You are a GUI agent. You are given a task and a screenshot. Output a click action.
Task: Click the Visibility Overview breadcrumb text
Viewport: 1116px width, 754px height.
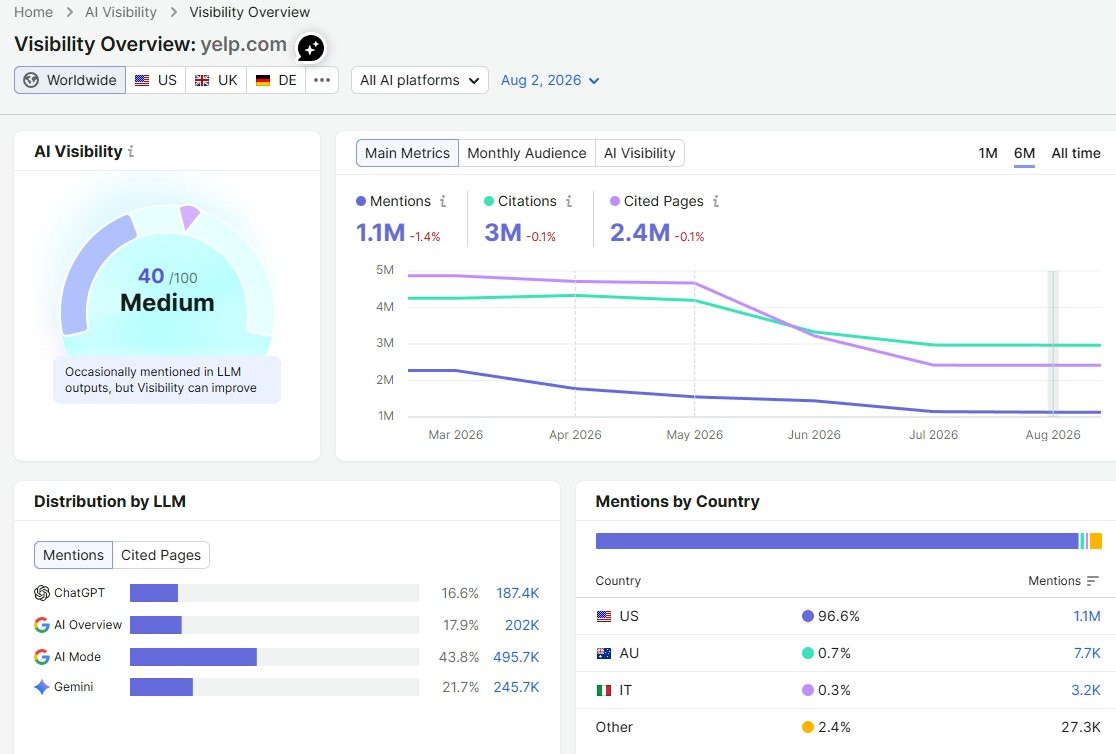point(249,13)
